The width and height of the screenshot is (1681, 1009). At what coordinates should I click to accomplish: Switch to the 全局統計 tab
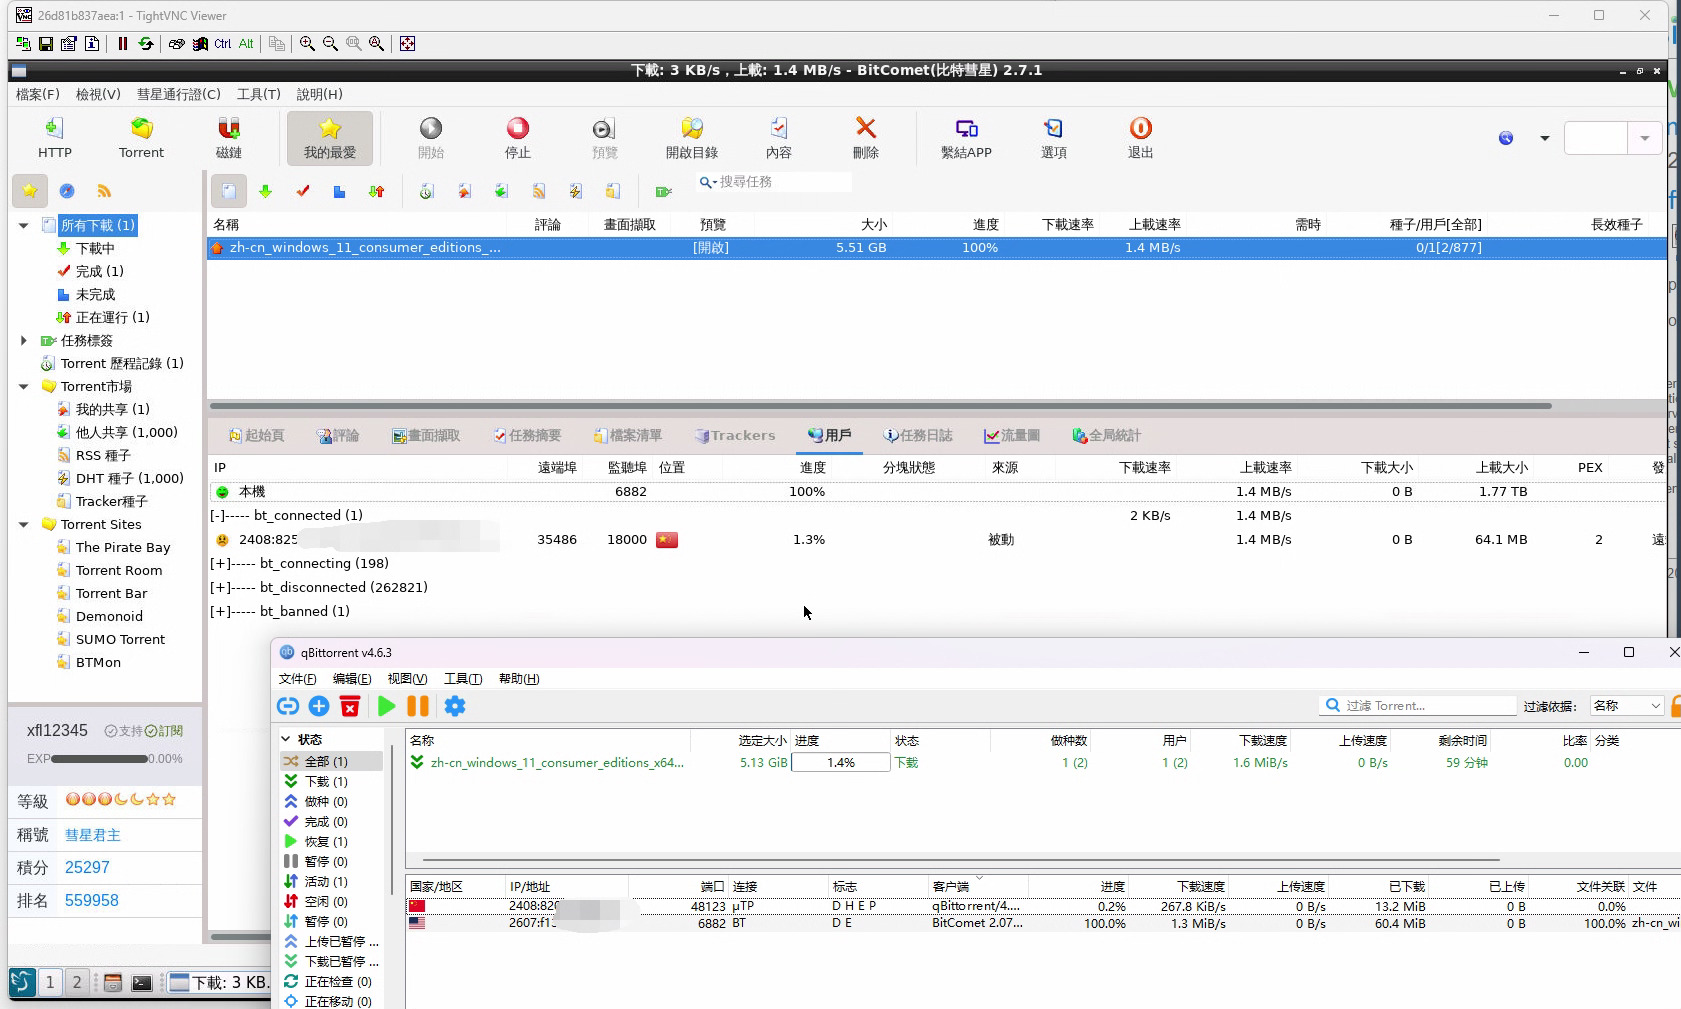1106,435
